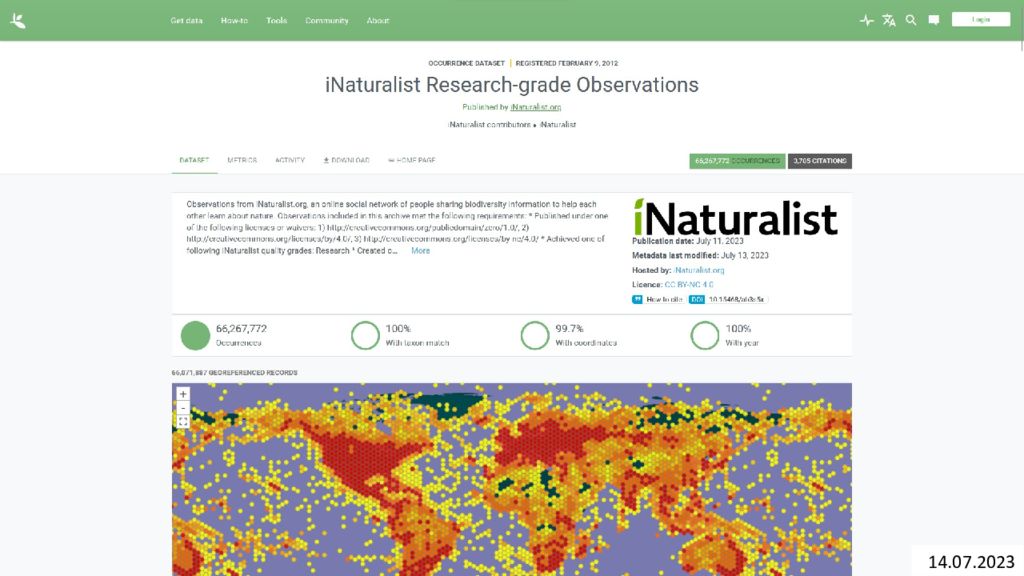Expand the description with the More link
1024x576 pixels.
click(421, 251)
